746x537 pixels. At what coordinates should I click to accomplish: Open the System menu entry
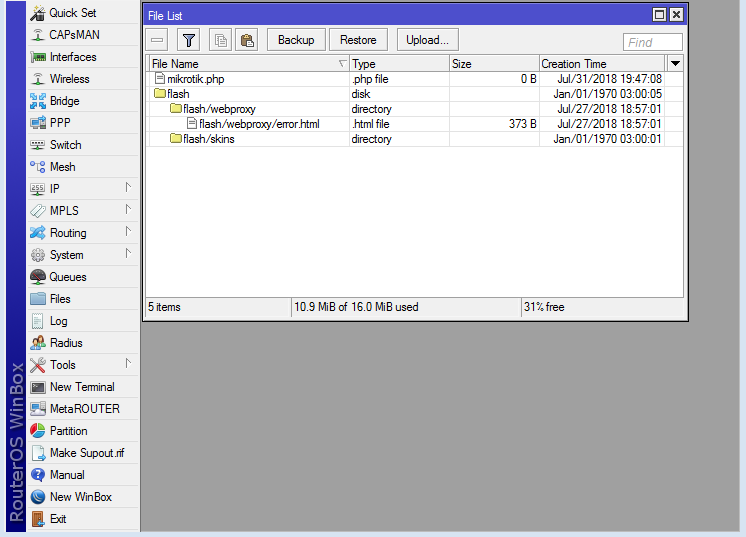[83, 255]
